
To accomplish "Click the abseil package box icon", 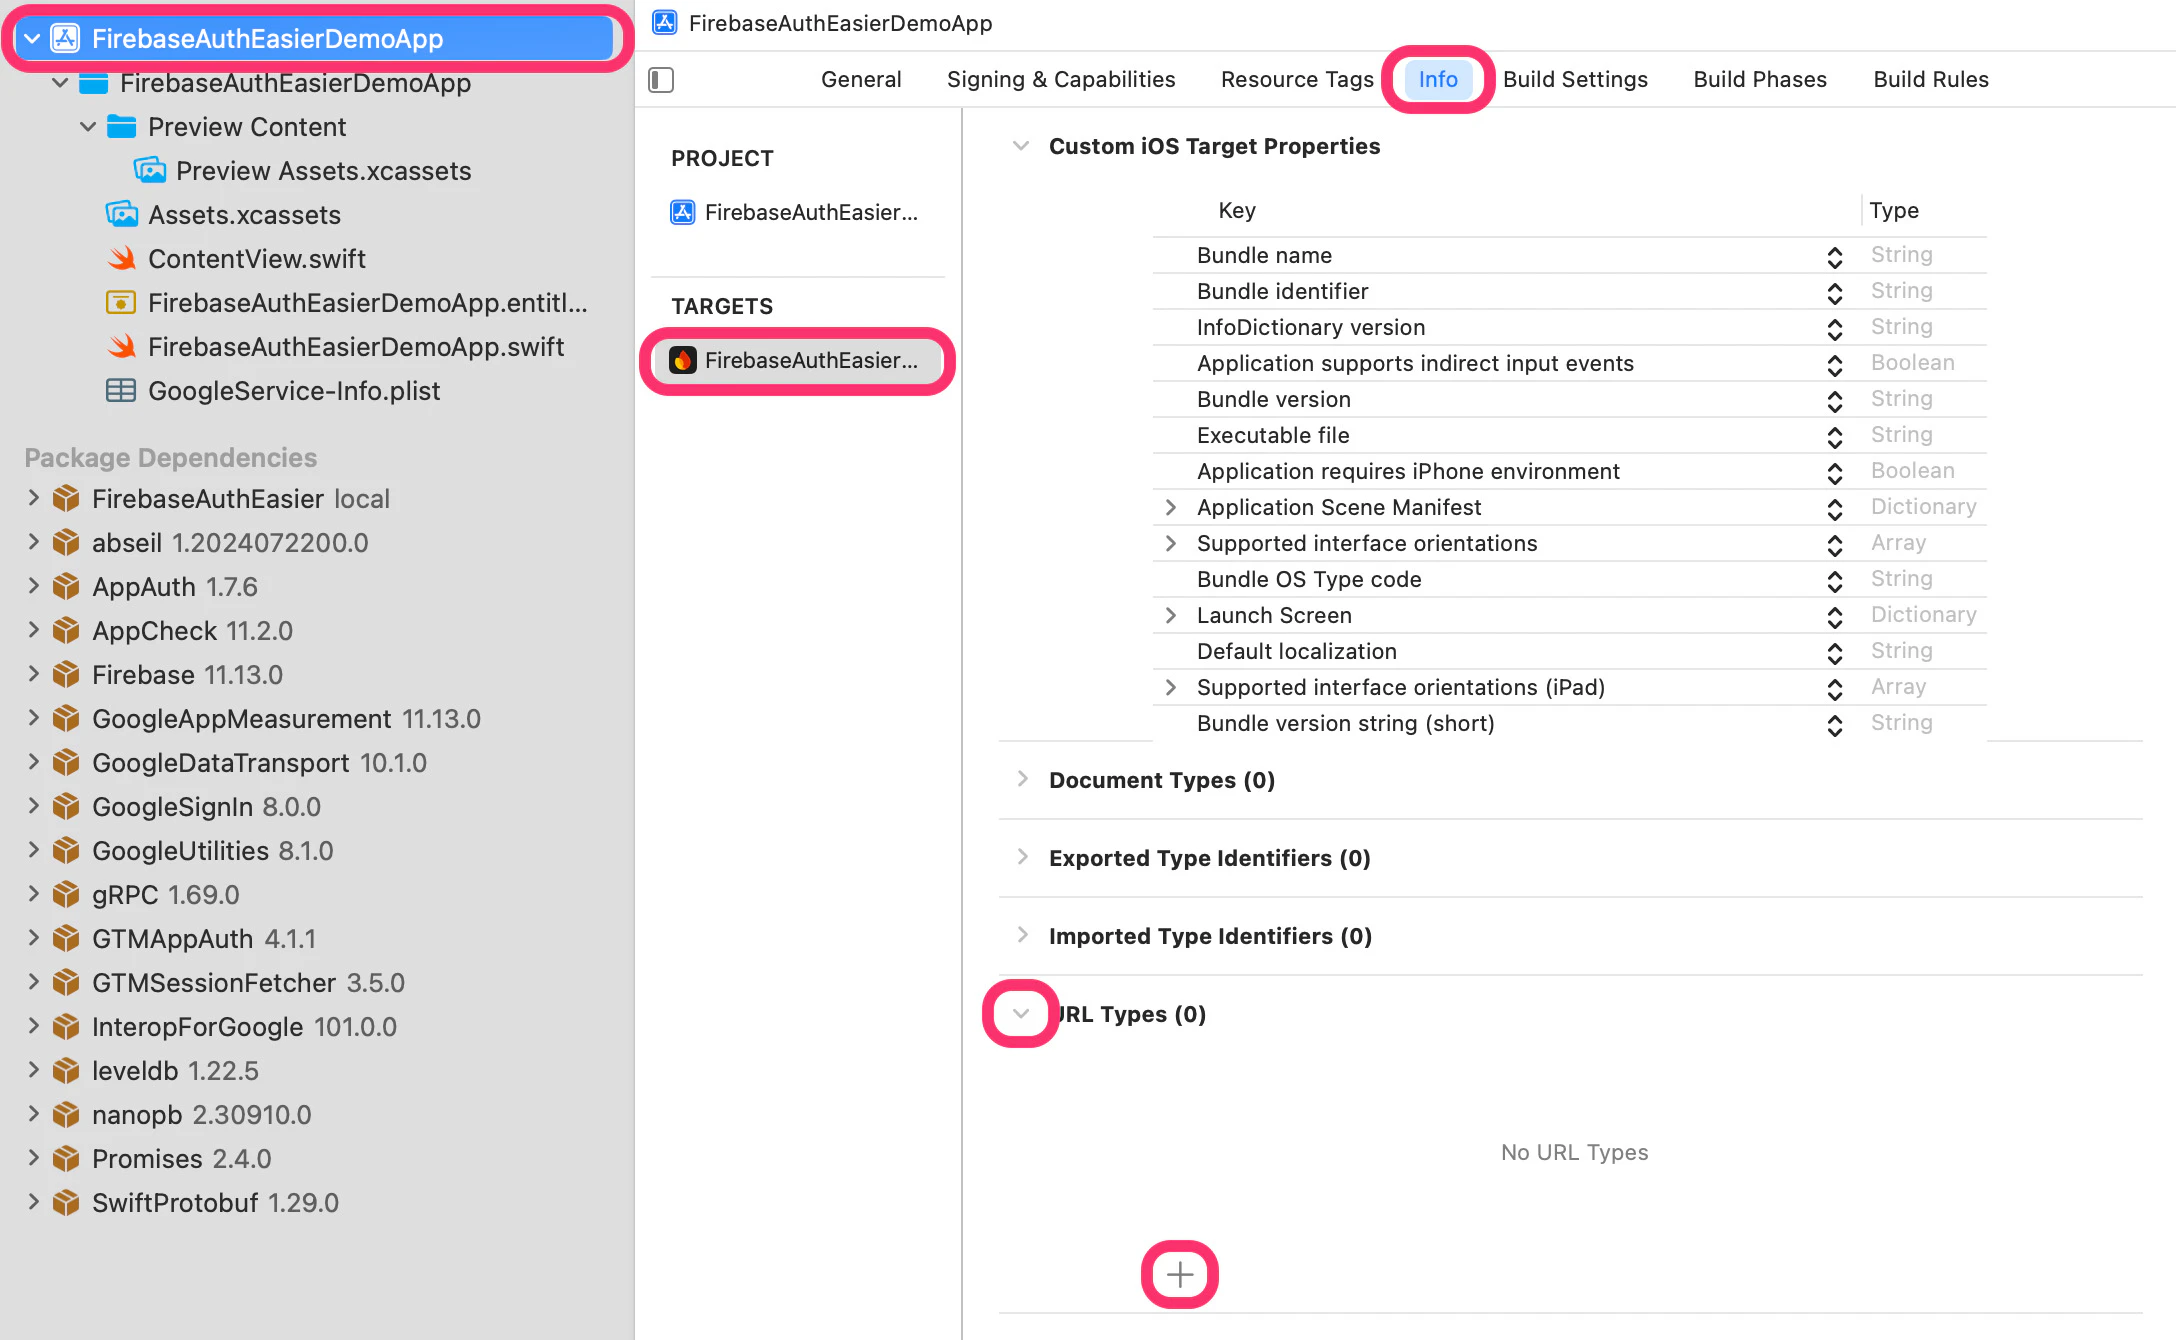I will 66,542.
